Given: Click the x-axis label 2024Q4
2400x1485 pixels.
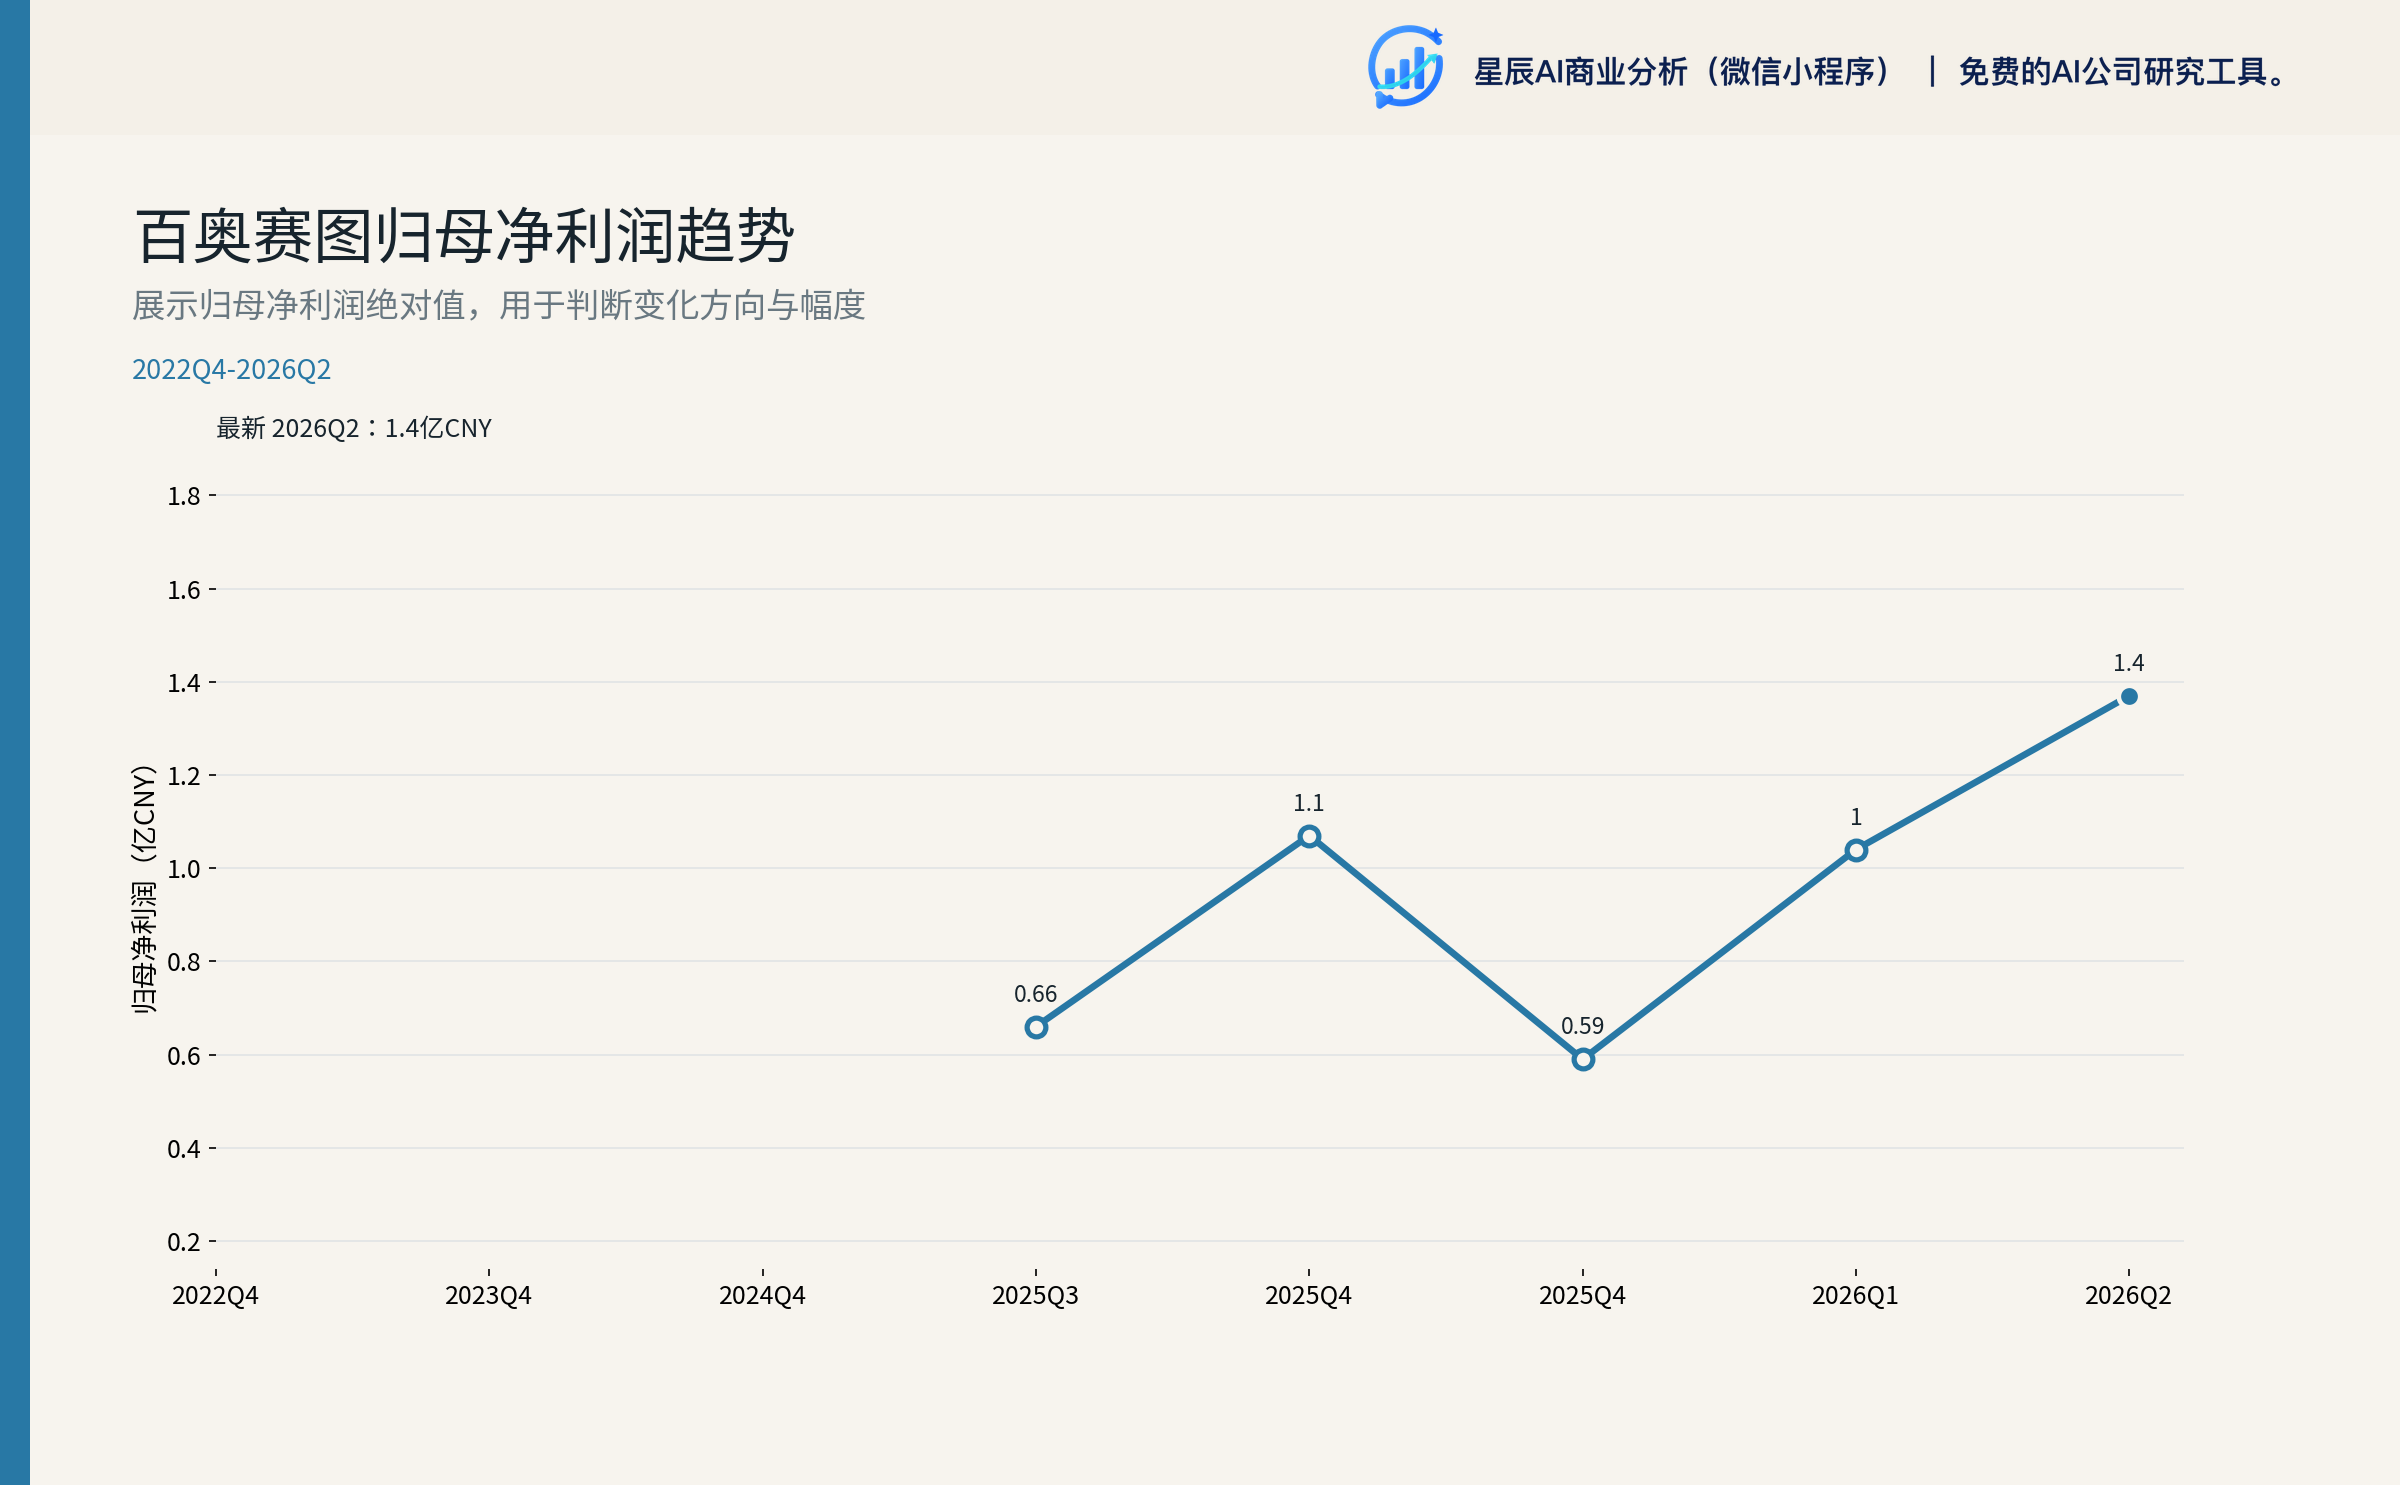Looking at the screenshot, I should [x=762, y=1296].
